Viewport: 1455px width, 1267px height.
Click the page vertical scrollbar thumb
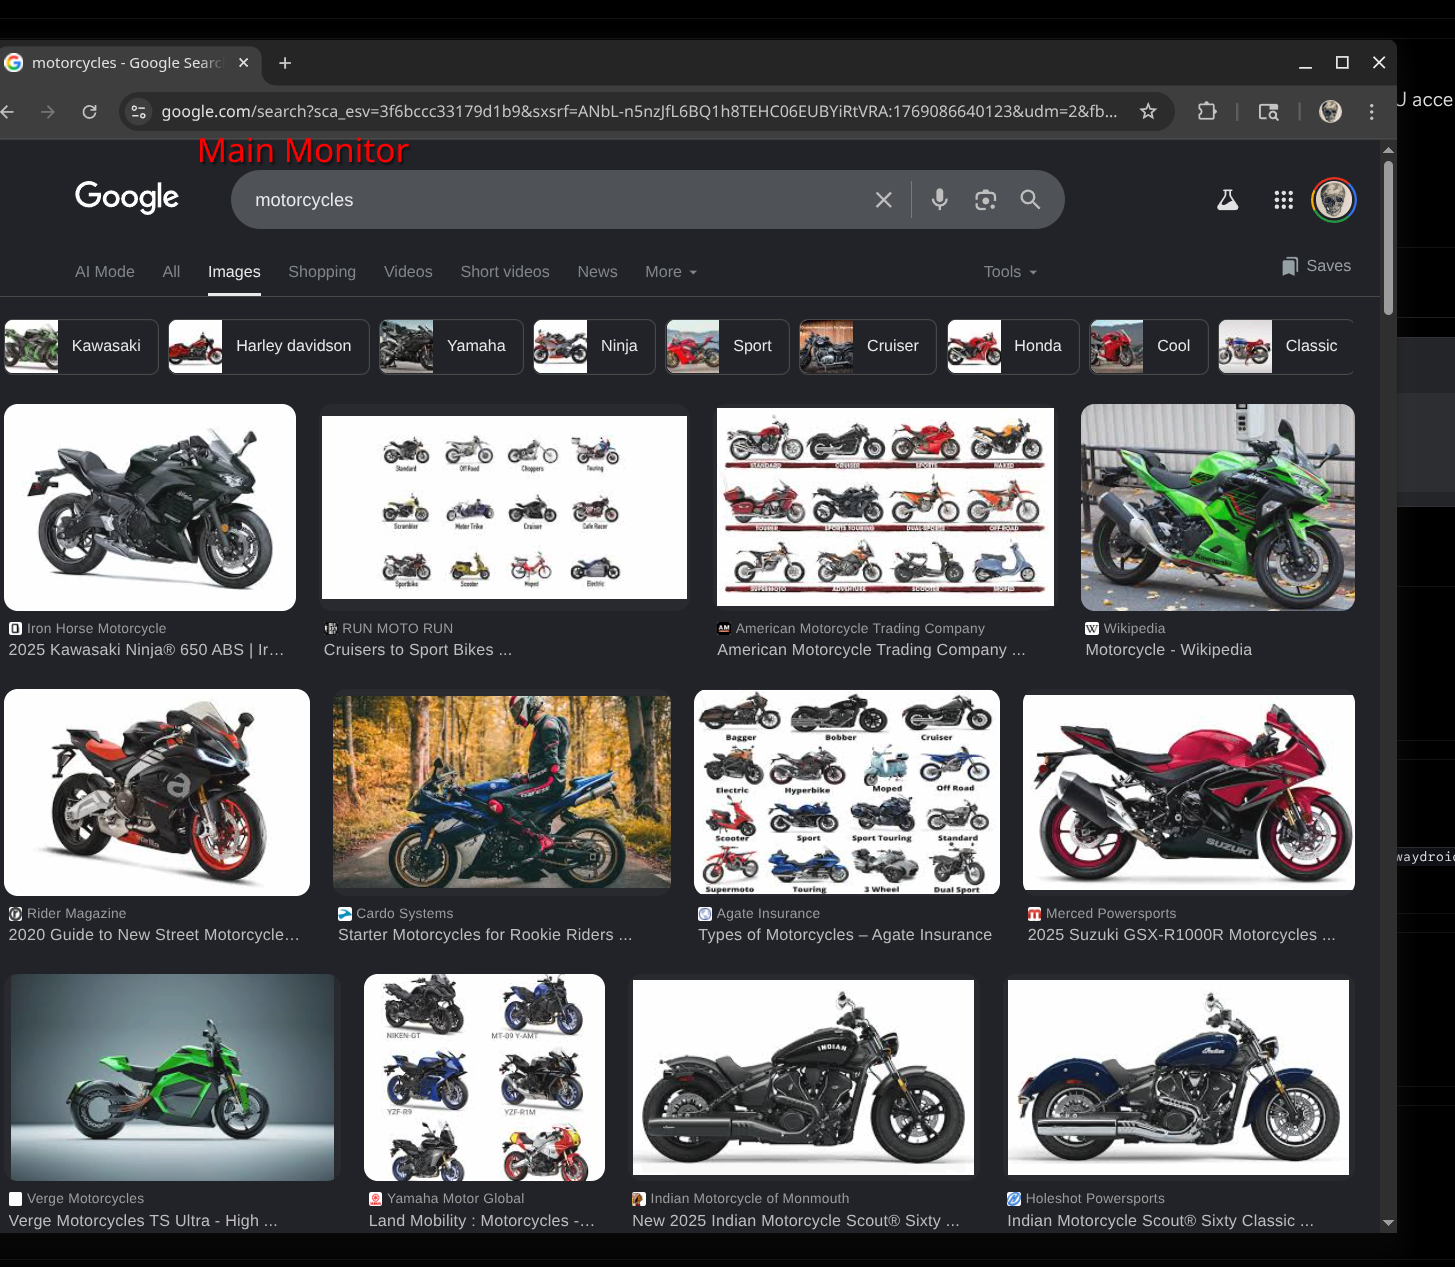point(1388,237)
